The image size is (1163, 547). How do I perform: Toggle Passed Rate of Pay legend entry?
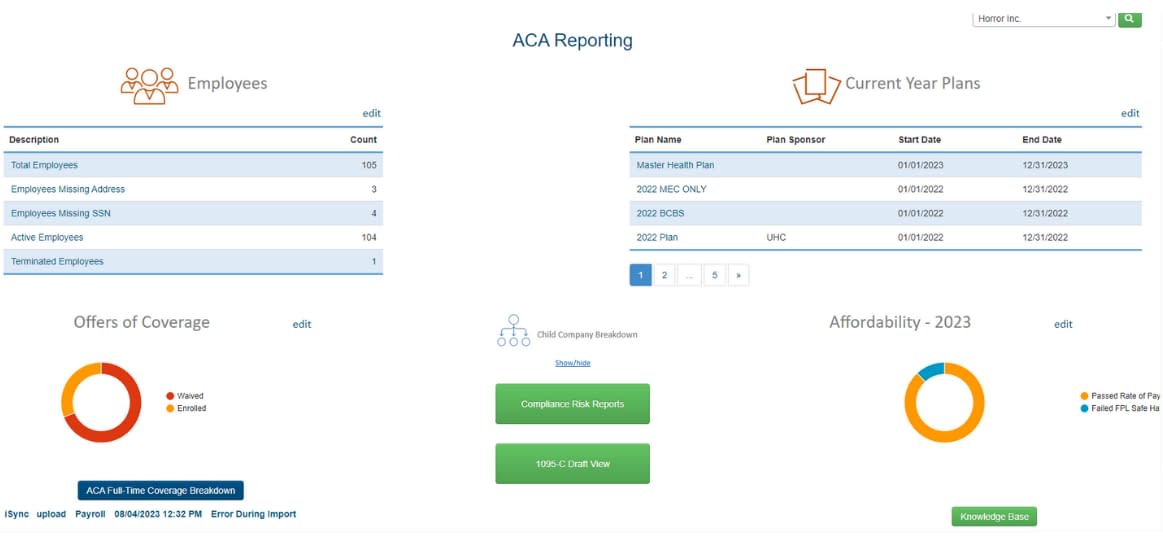point(1120,396)
